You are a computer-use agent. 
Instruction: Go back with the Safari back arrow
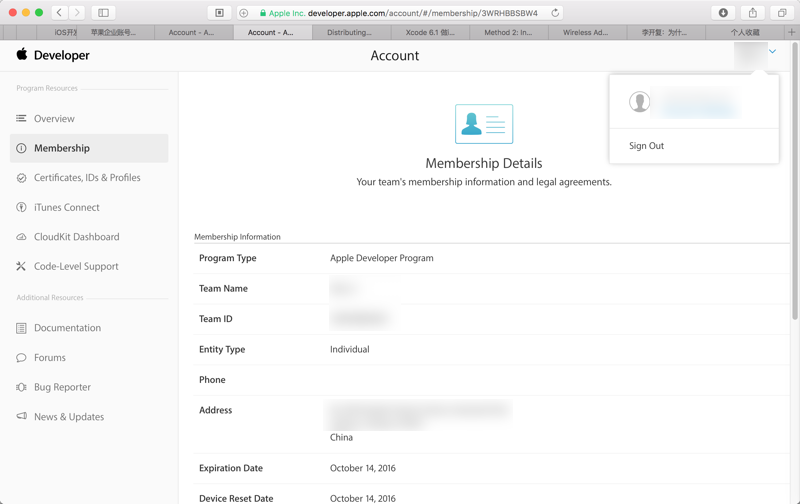pyautogui.click(x=59, y=13)
